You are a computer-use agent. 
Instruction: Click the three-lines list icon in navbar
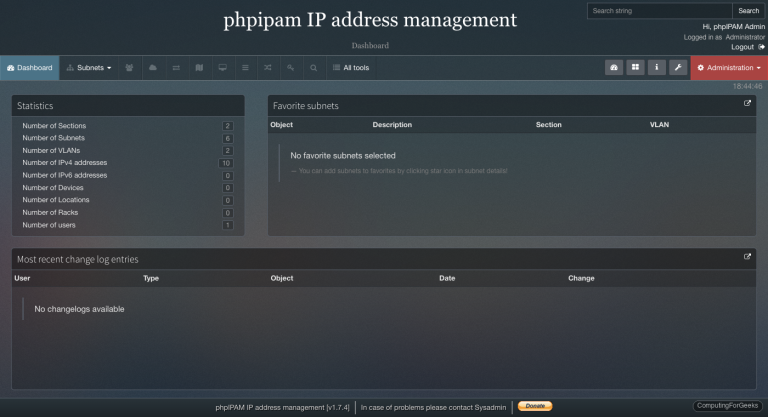(245, 68)
